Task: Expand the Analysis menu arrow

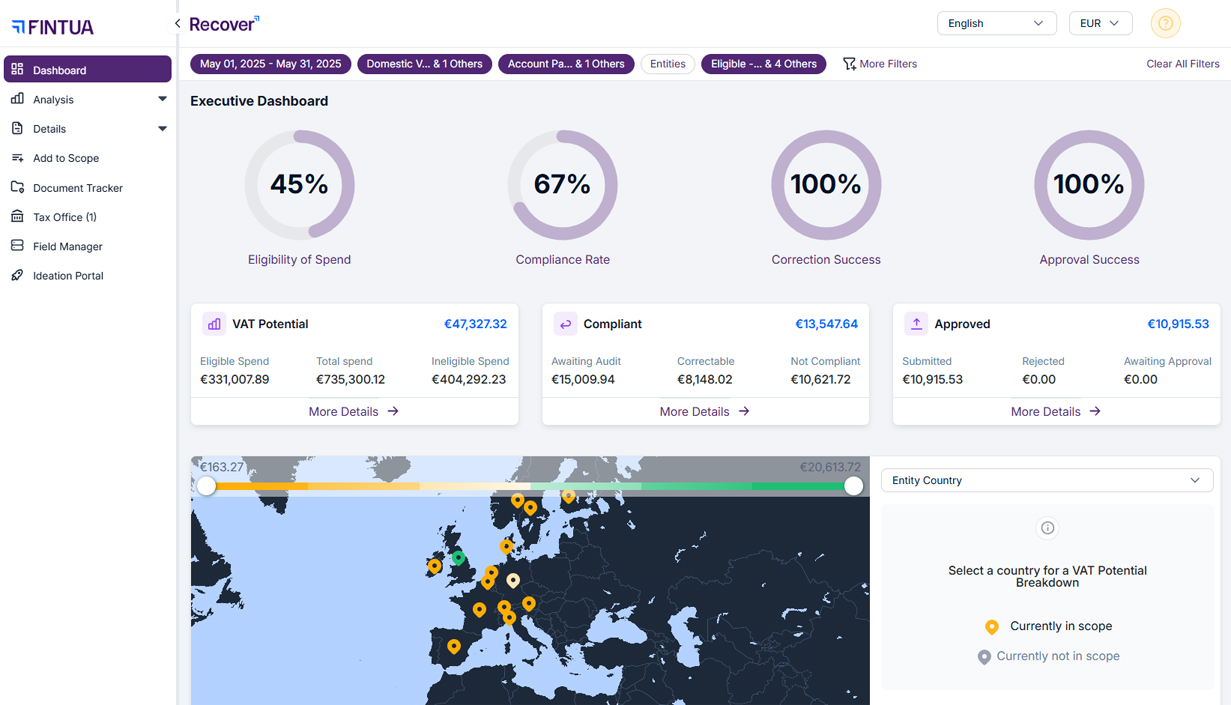Action: [x=162, y=99]
